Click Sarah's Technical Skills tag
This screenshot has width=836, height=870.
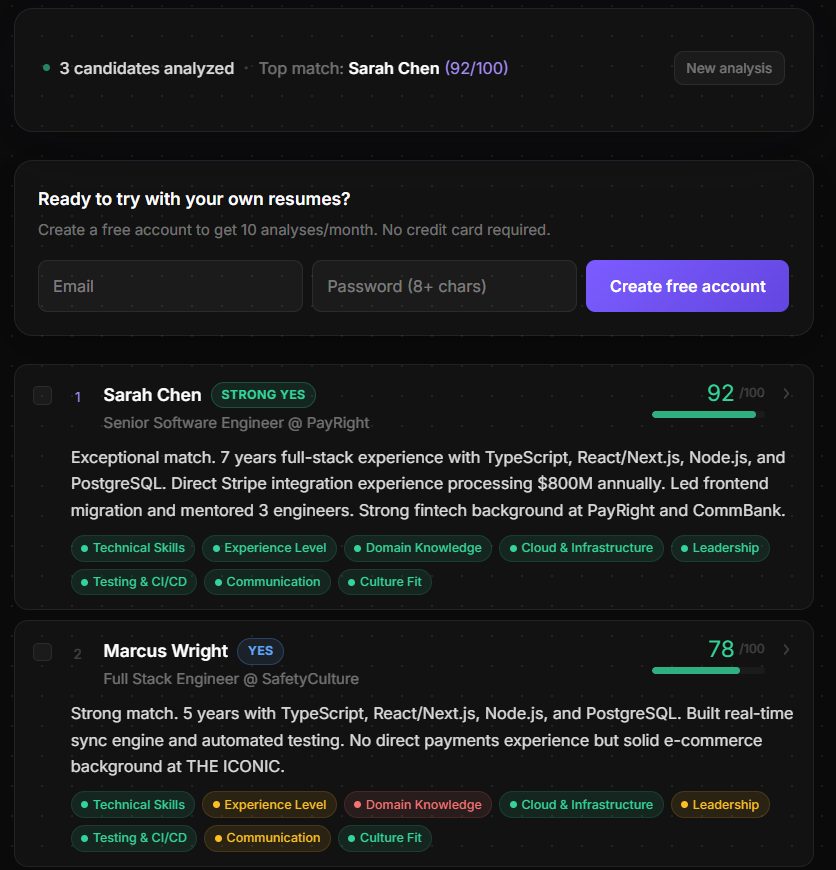coord(133,548)
